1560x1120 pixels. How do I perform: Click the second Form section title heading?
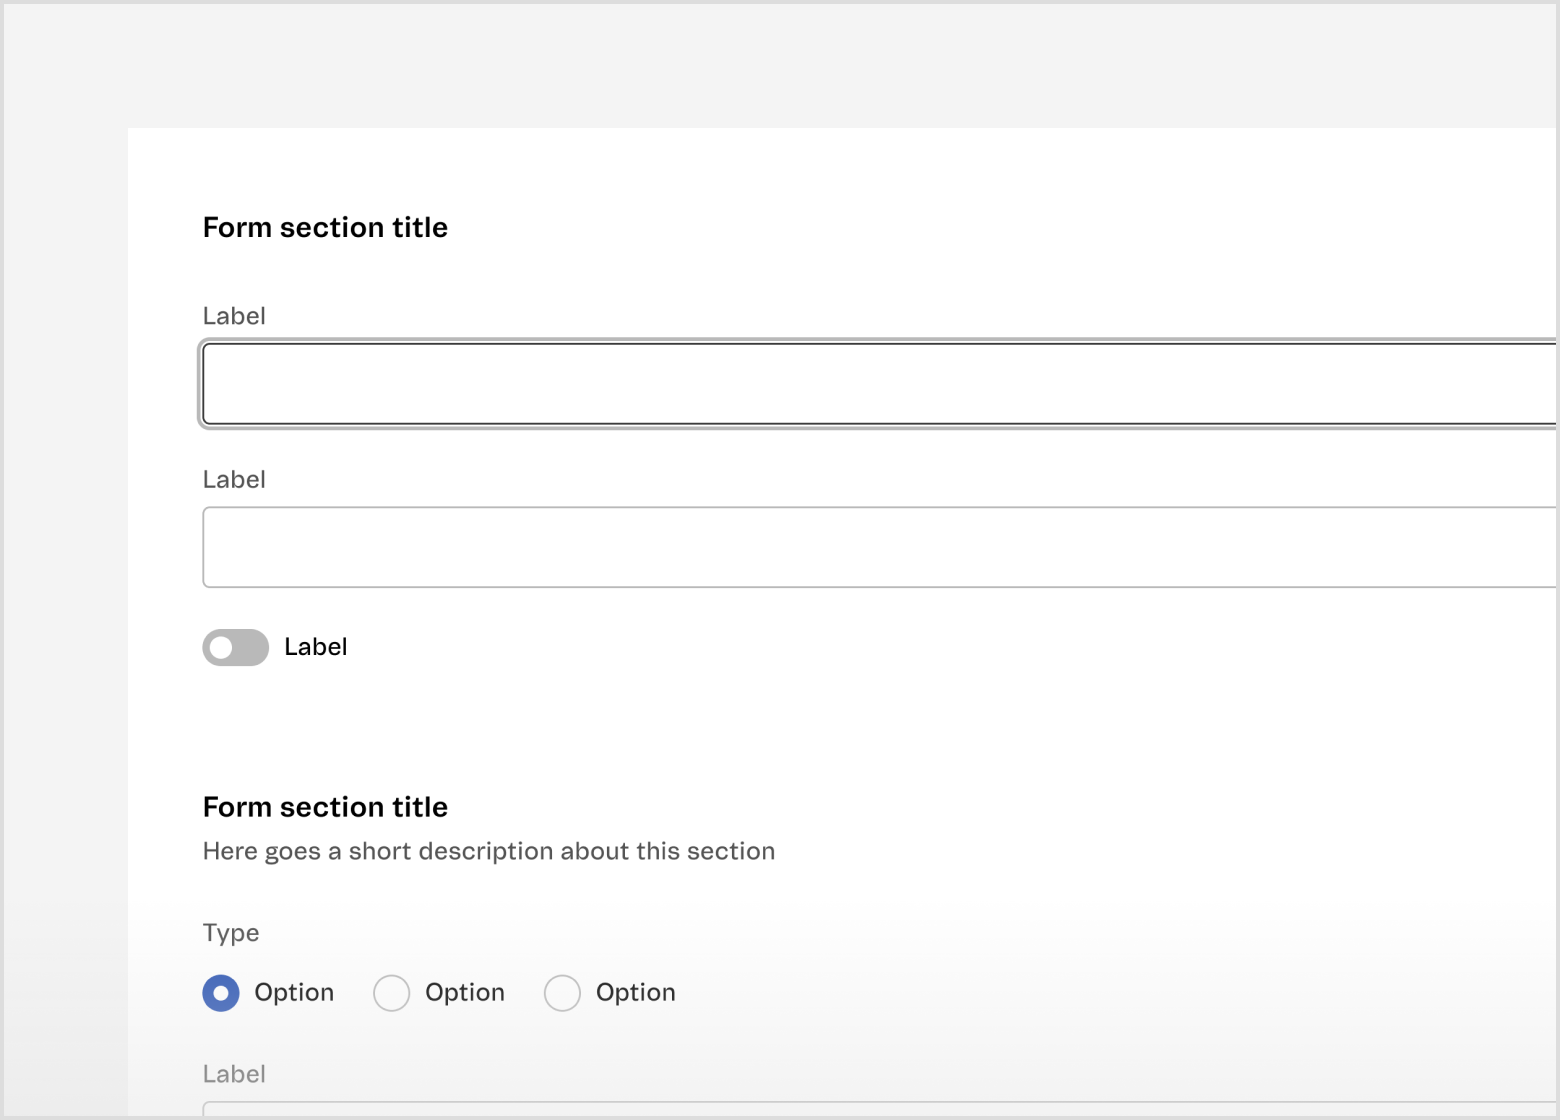325,807
